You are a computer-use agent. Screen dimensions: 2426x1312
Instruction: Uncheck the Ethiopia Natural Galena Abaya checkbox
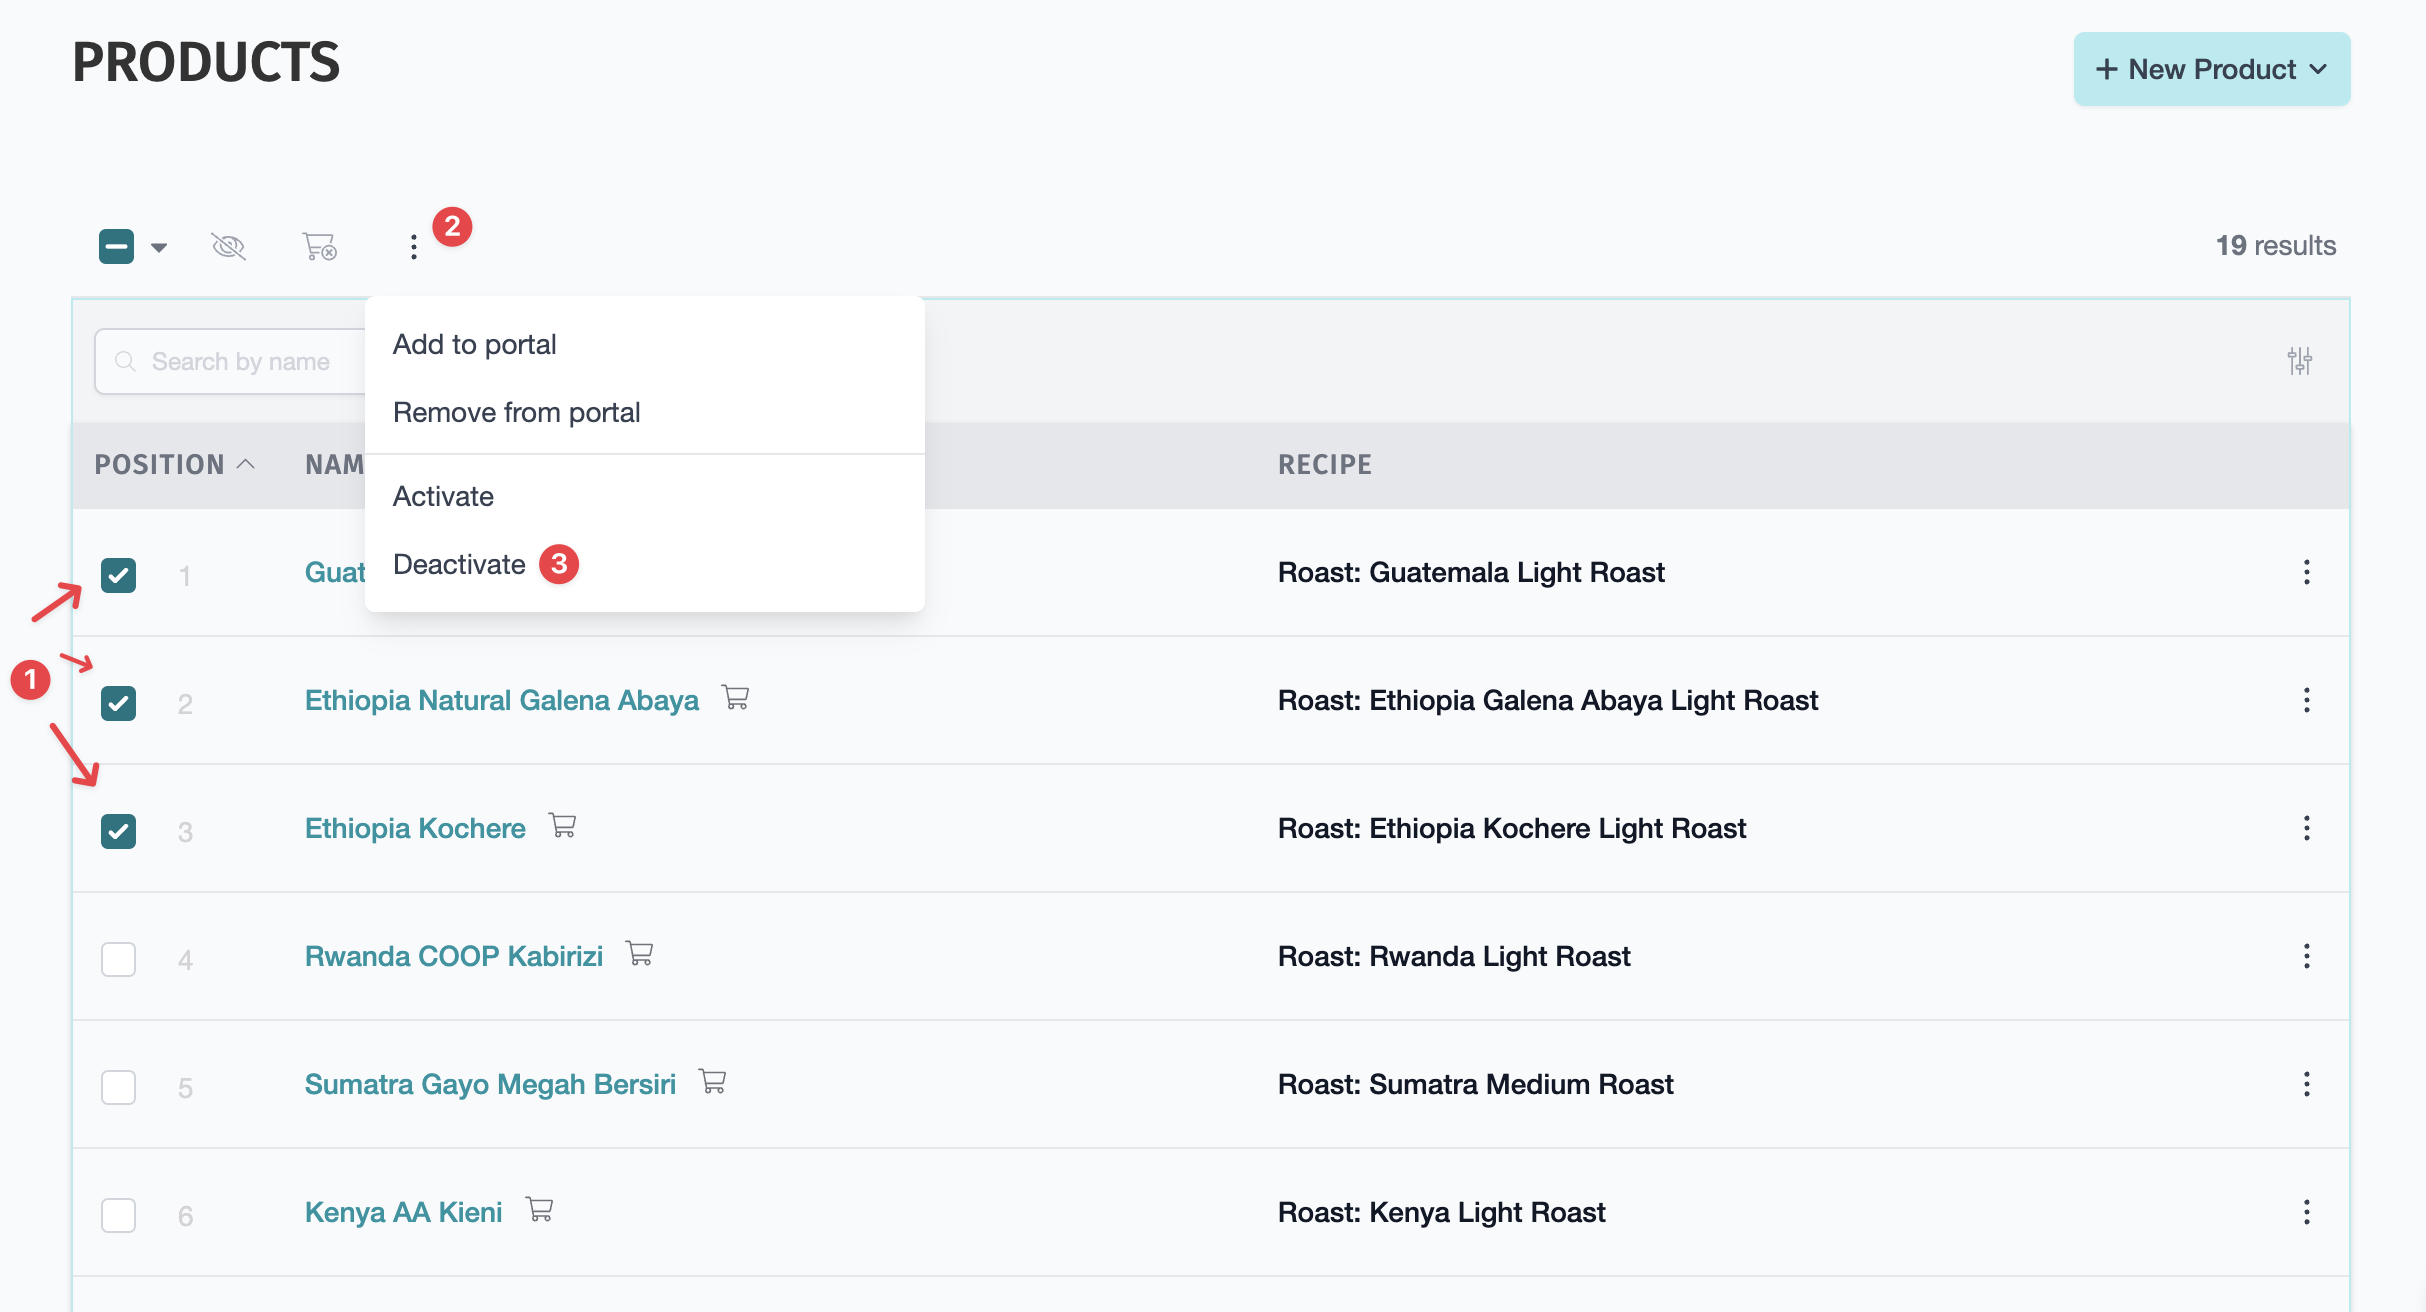click(x=118, y=703)
